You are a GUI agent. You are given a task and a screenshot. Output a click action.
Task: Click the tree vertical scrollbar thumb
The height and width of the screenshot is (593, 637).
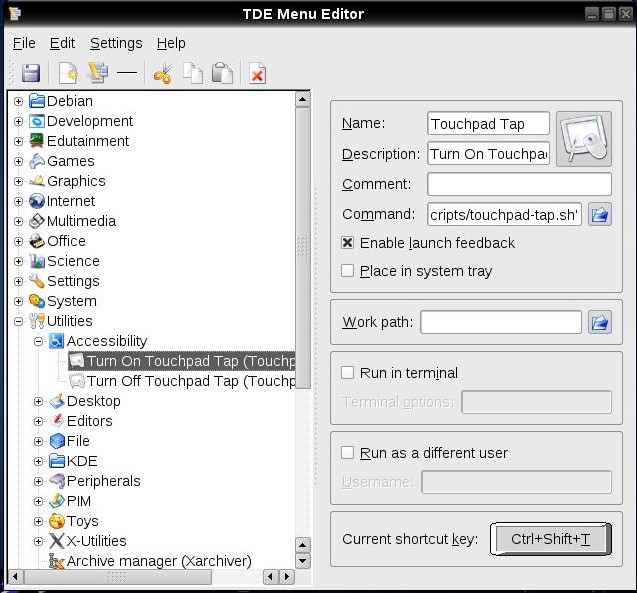tap(303, 248)
